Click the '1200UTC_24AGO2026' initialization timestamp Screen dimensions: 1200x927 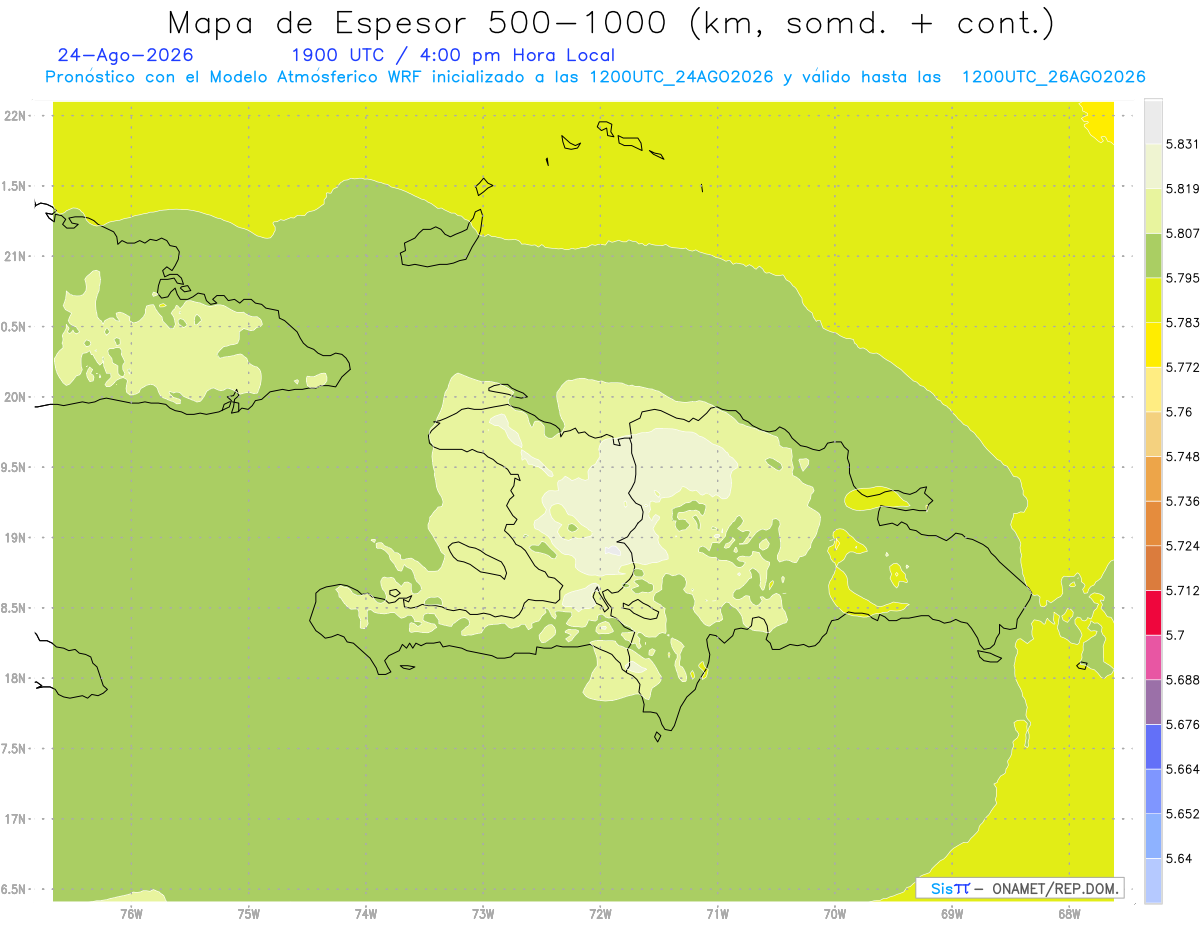point(681,77)
